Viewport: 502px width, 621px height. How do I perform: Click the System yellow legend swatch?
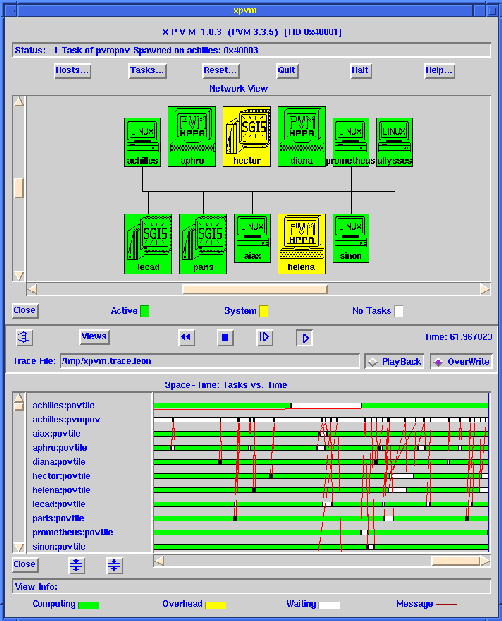pyautogui.click(x=264, y=311)
